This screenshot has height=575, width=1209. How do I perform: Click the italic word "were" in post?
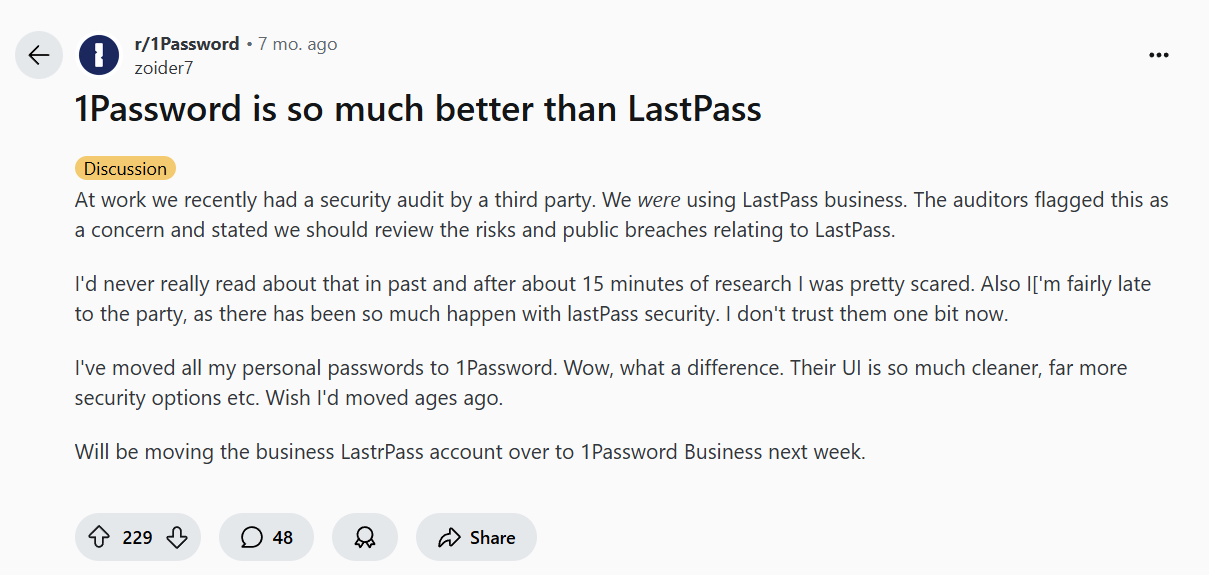658,200
